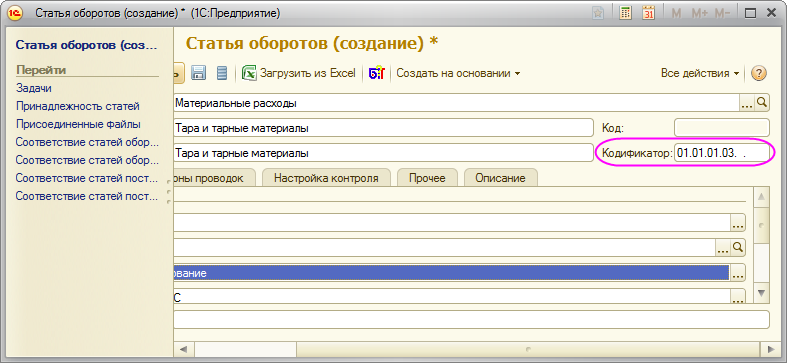Screen dimensions: 787x363
Task: Open help via the question mark icon
Action: pos(758,73)
